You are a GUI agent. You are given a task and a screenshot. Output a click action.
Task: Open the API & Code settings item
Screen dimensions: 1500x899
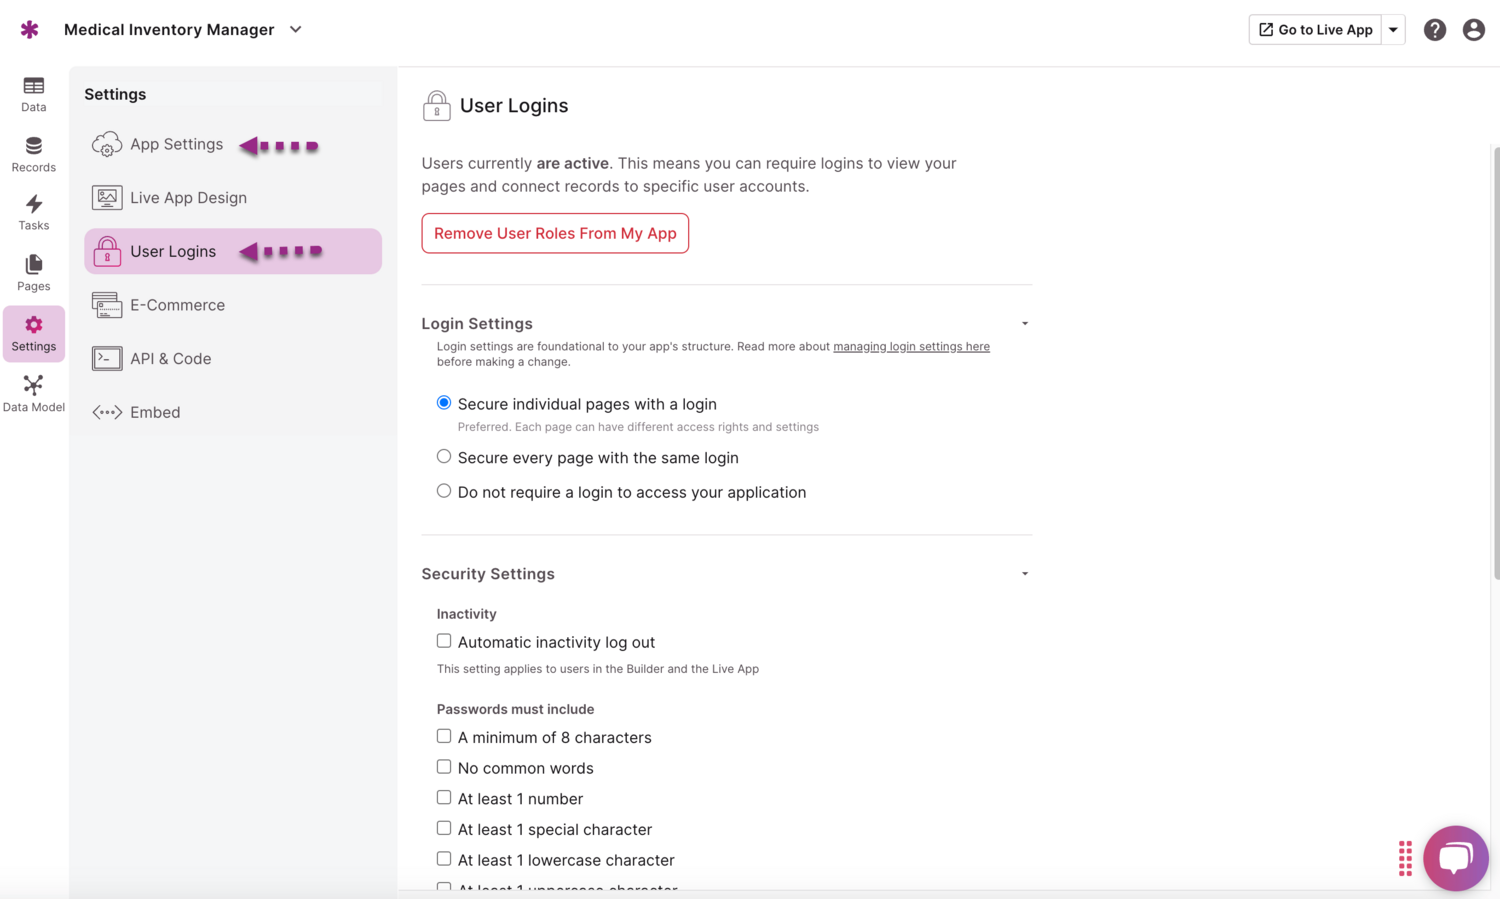coord(170,358)
